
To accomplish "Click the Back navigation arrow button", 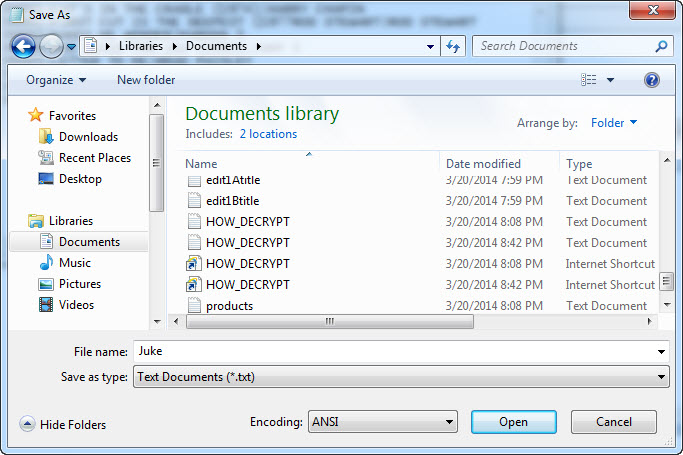I will (x=24, y=46).
